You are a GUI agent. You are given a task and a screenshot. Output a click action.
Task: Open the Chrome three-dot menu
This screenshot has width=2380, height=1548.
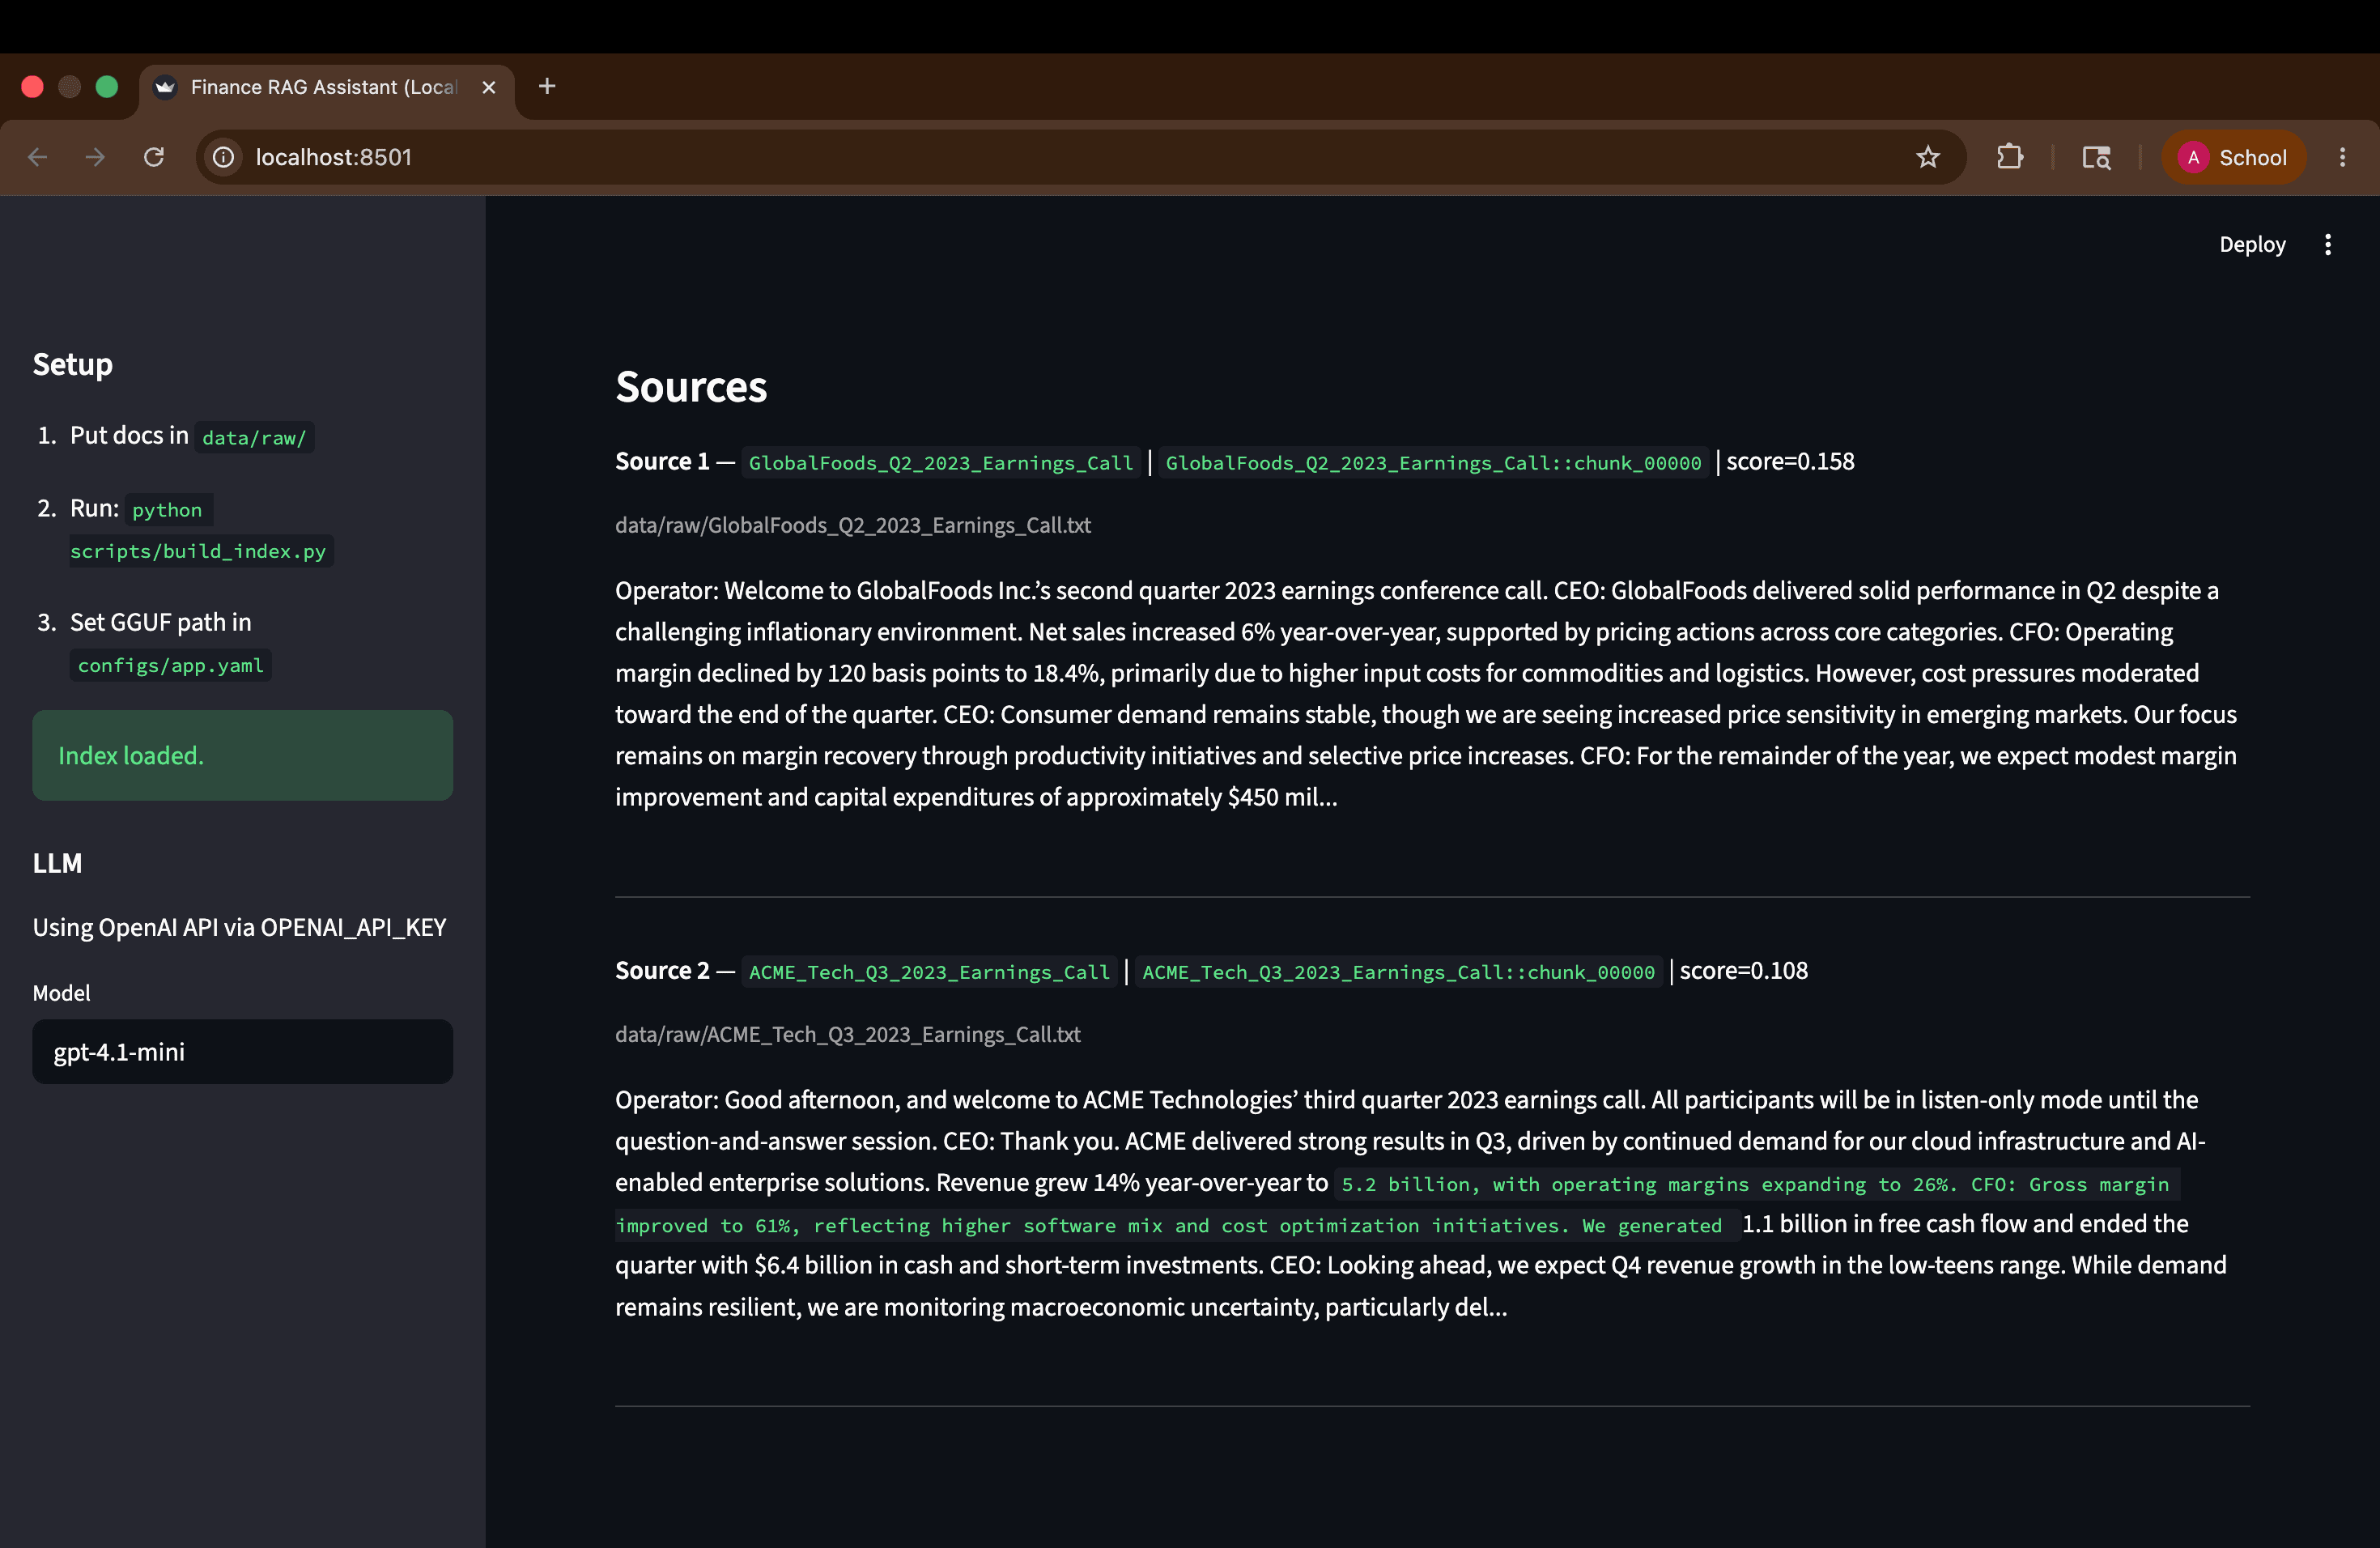pos(2342,157)
